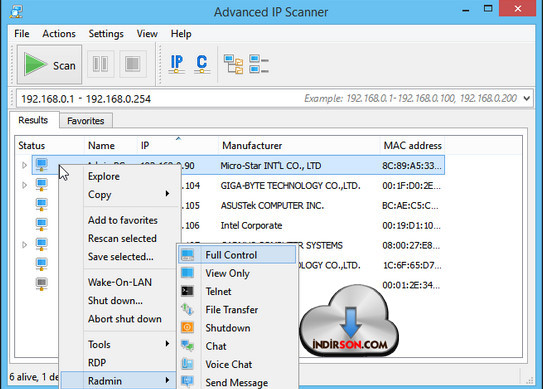Select Full Control in Radmin submenu
The width and height of the screenshot is (543, 389).
click(237, 255)
